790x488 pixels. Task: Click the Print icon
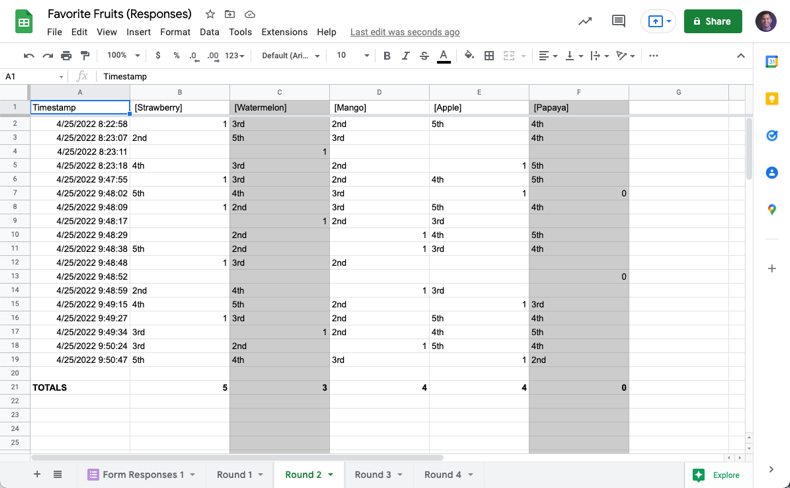66,56
